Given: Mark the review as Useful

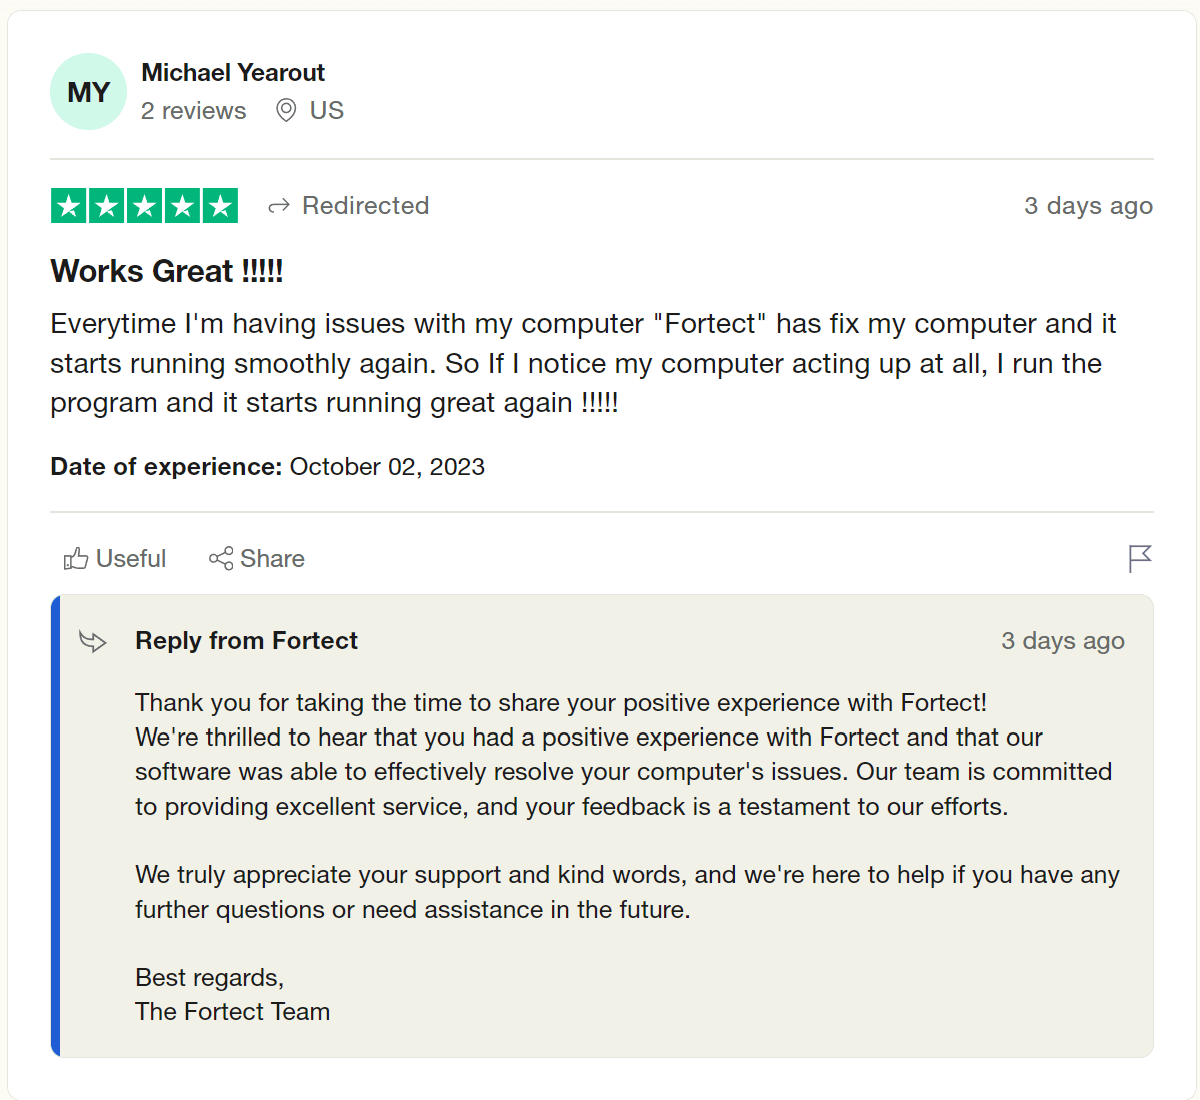Looking at the screenshot, I should [x=130, y=559].
